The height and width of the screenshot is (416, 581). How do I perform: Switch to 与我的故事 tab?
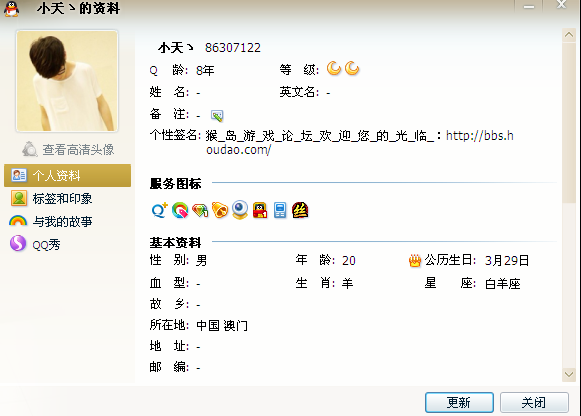click(x=51, y=222)
